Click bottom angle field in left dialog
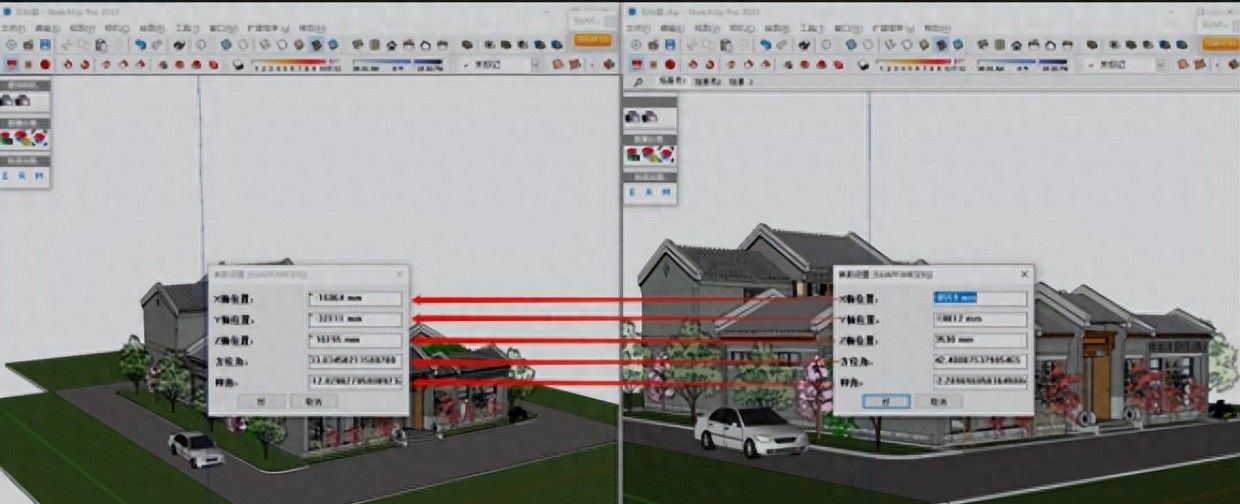 tap(355, 381)
